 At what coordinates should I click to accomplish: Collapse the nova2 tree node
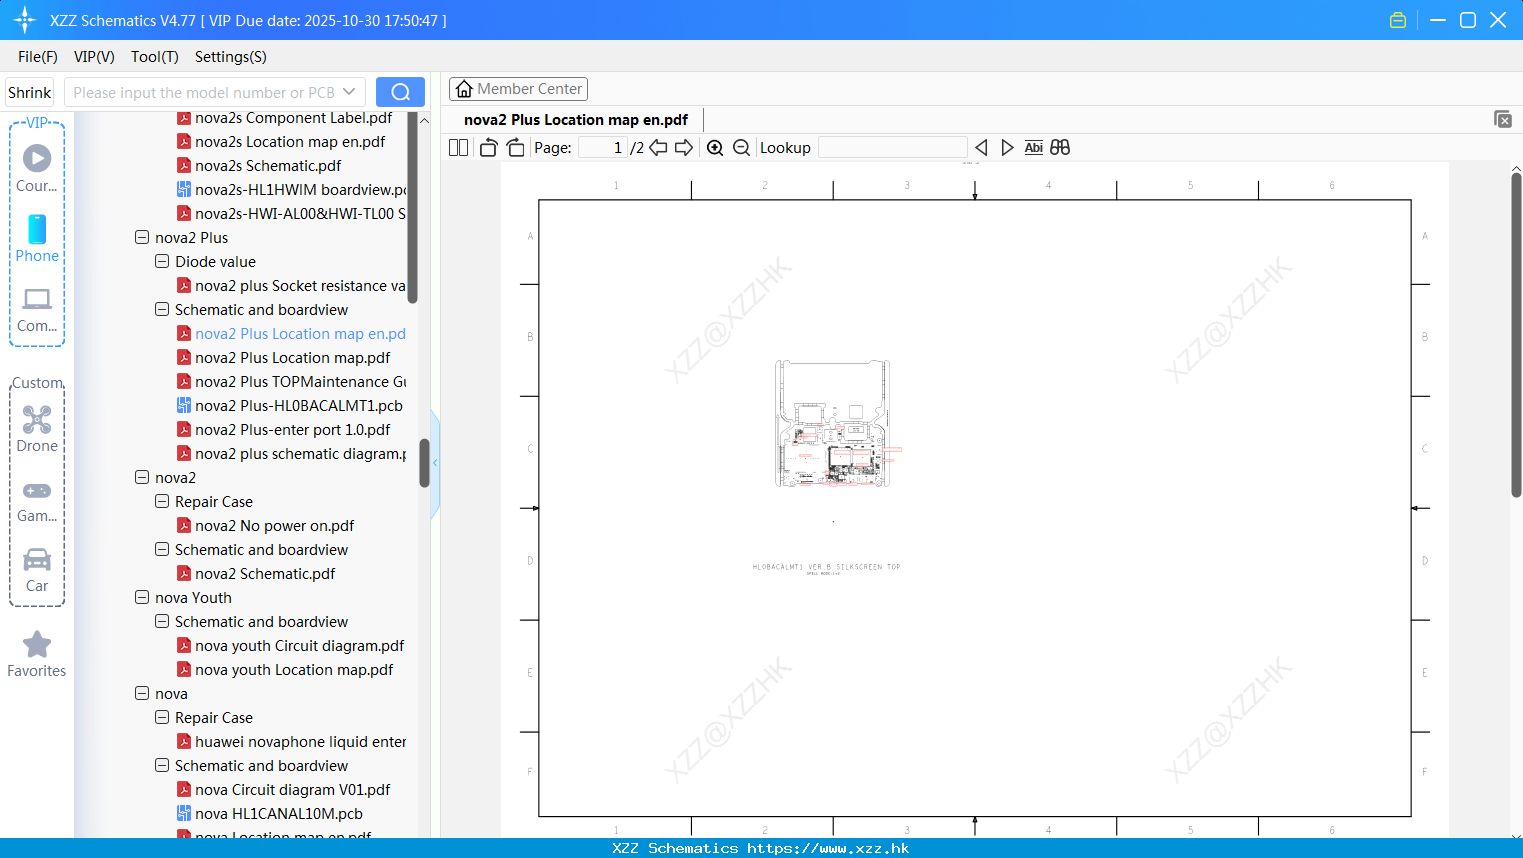[x=142, y=478]
